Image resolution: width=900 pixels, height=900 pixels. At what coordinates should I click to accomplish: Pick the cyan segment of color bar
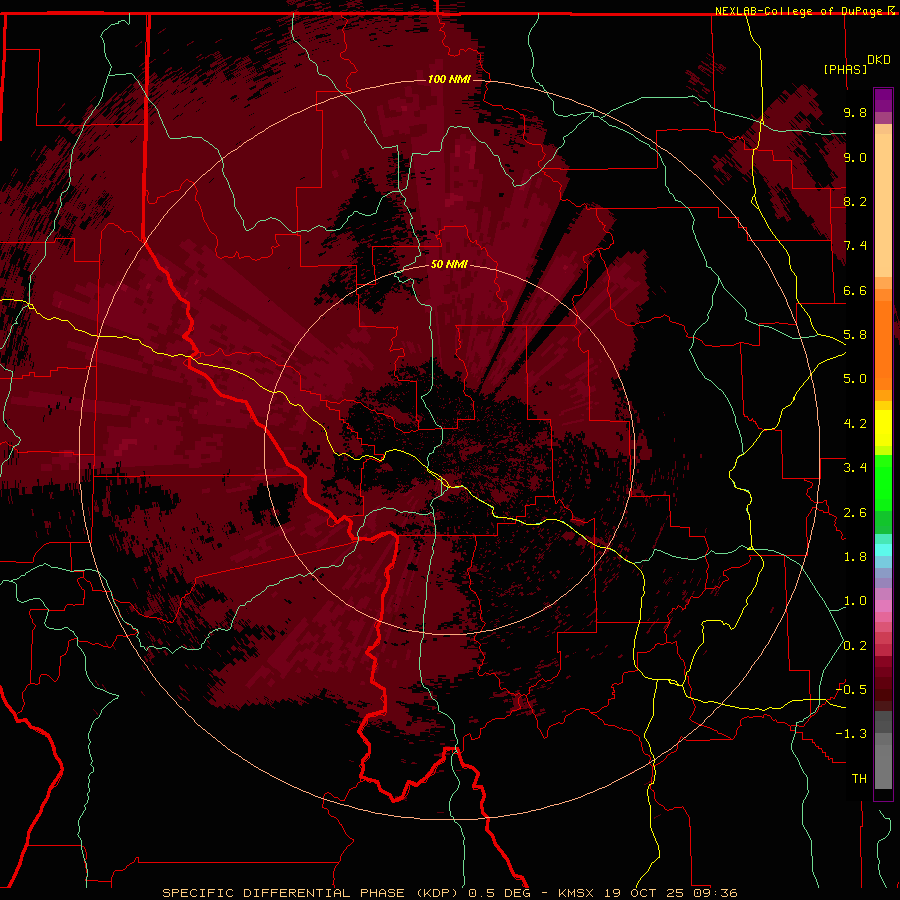883,550
